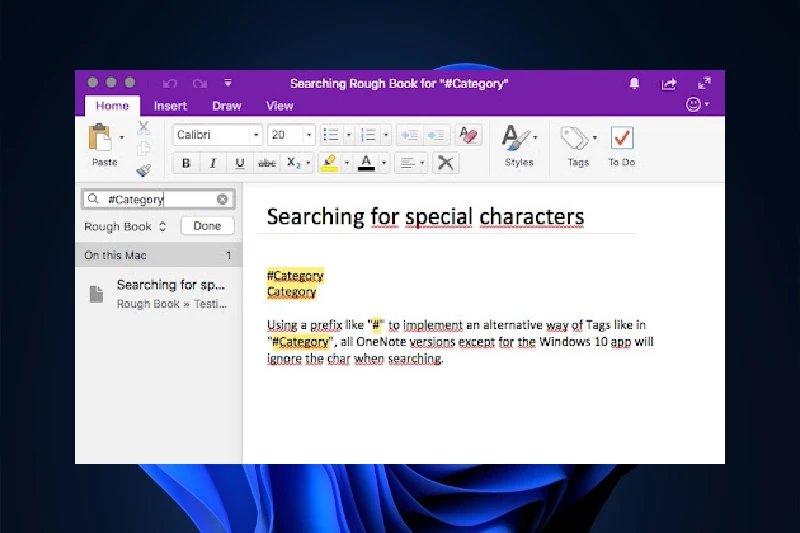Insert a numbered list

(368, 135)
